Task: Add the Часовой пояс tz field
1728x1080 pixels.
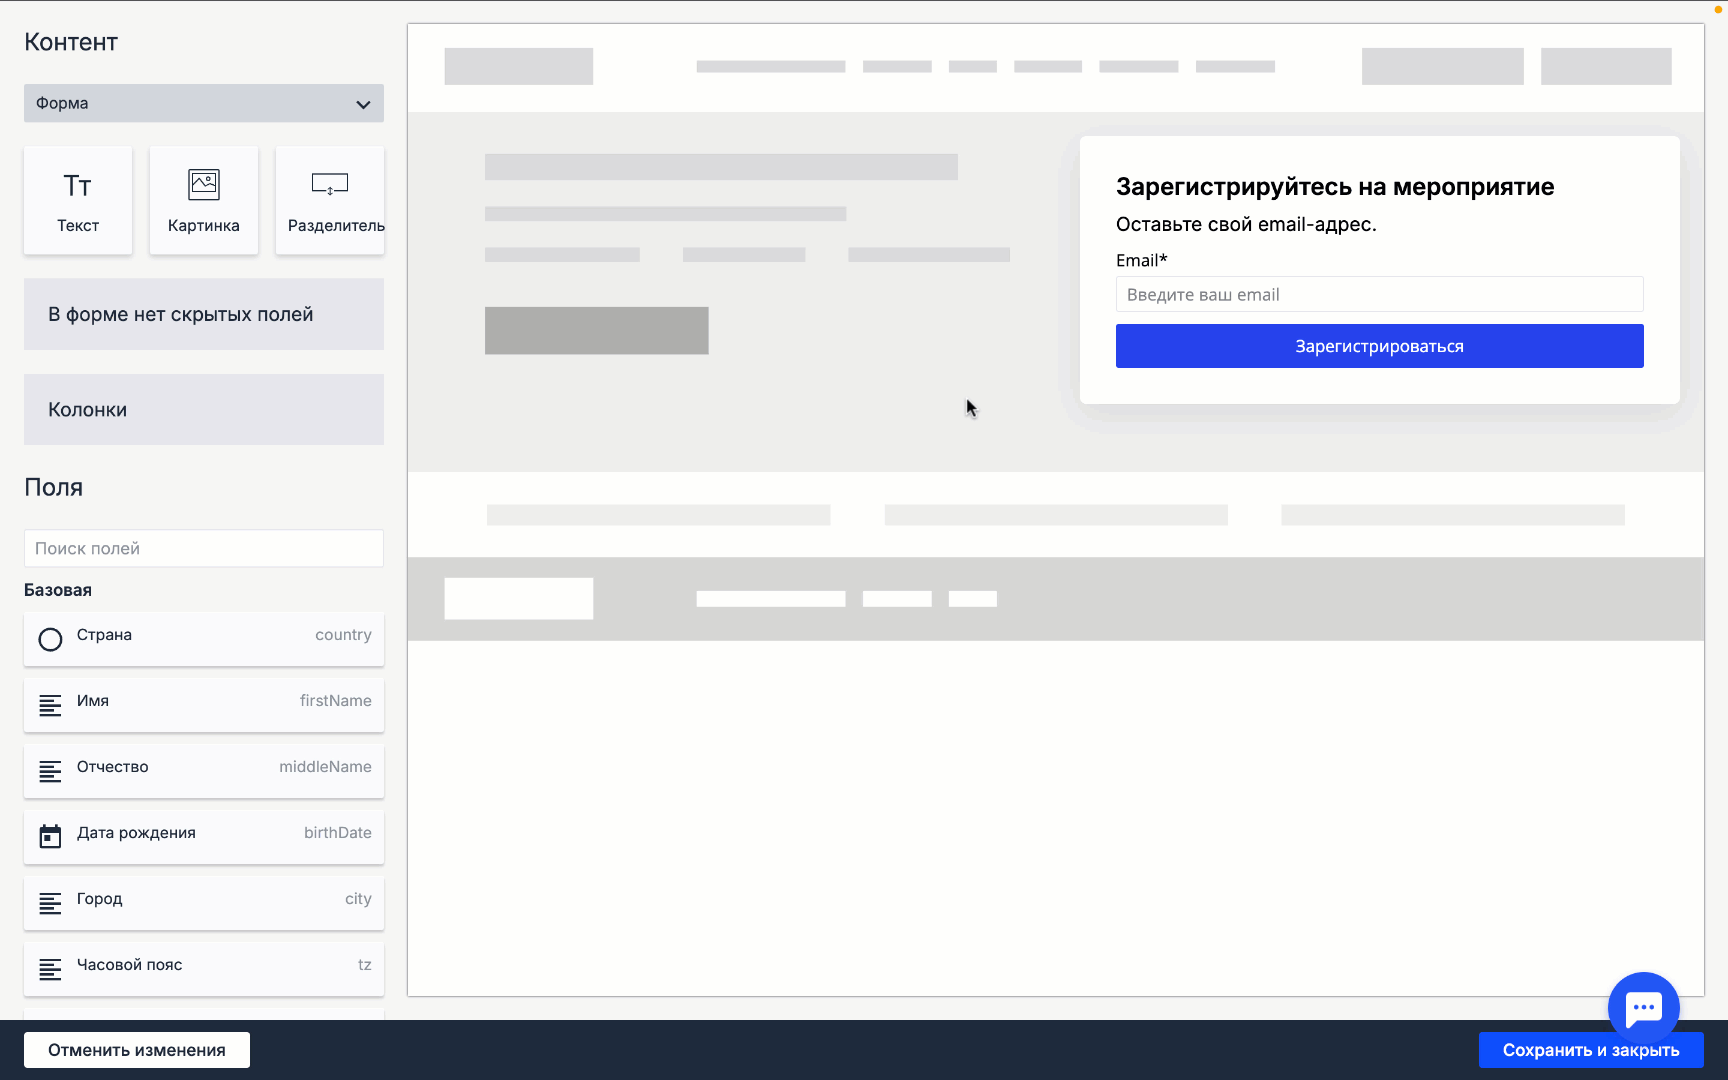Action: click(204, 968)
